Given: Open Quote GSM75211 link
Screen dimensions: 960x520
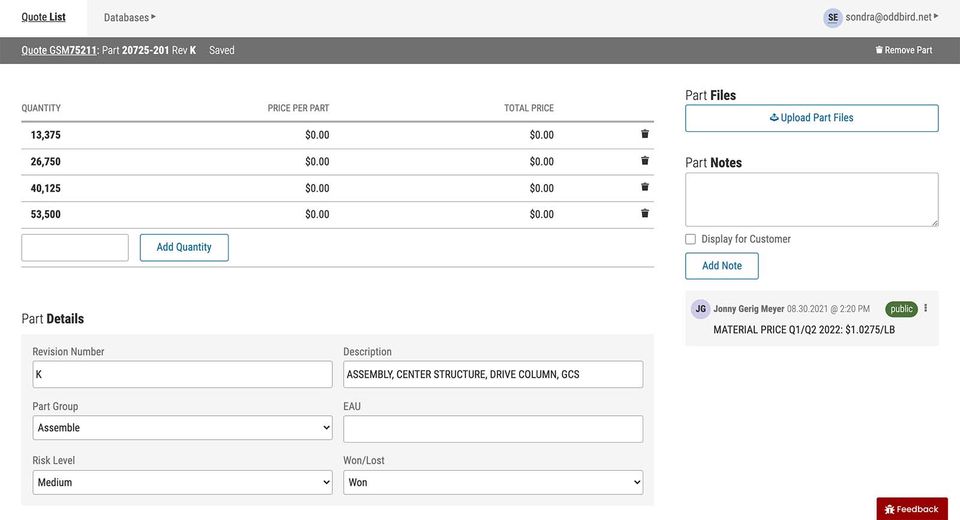Looking at the screenshot, I should tap(59, 50).
